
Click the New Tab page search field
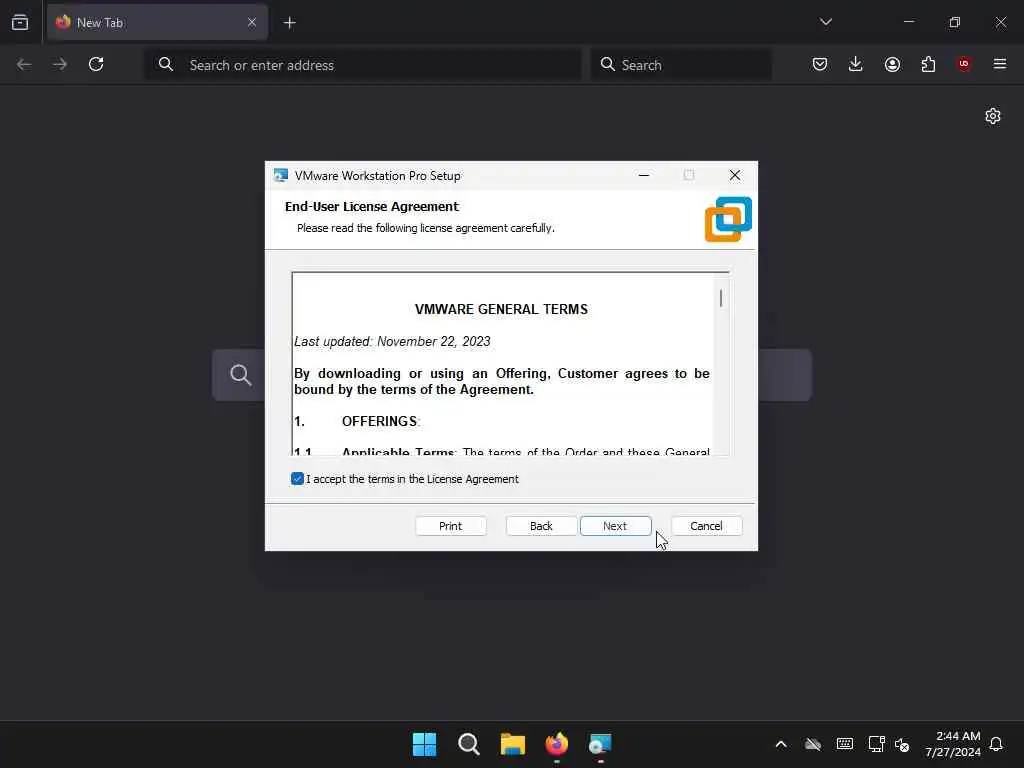click(511, 375)
